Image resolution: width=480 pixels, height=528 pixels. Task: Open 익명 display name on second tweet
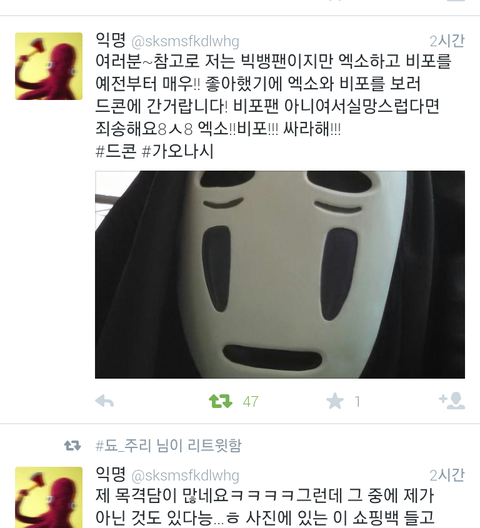point(110,474)
